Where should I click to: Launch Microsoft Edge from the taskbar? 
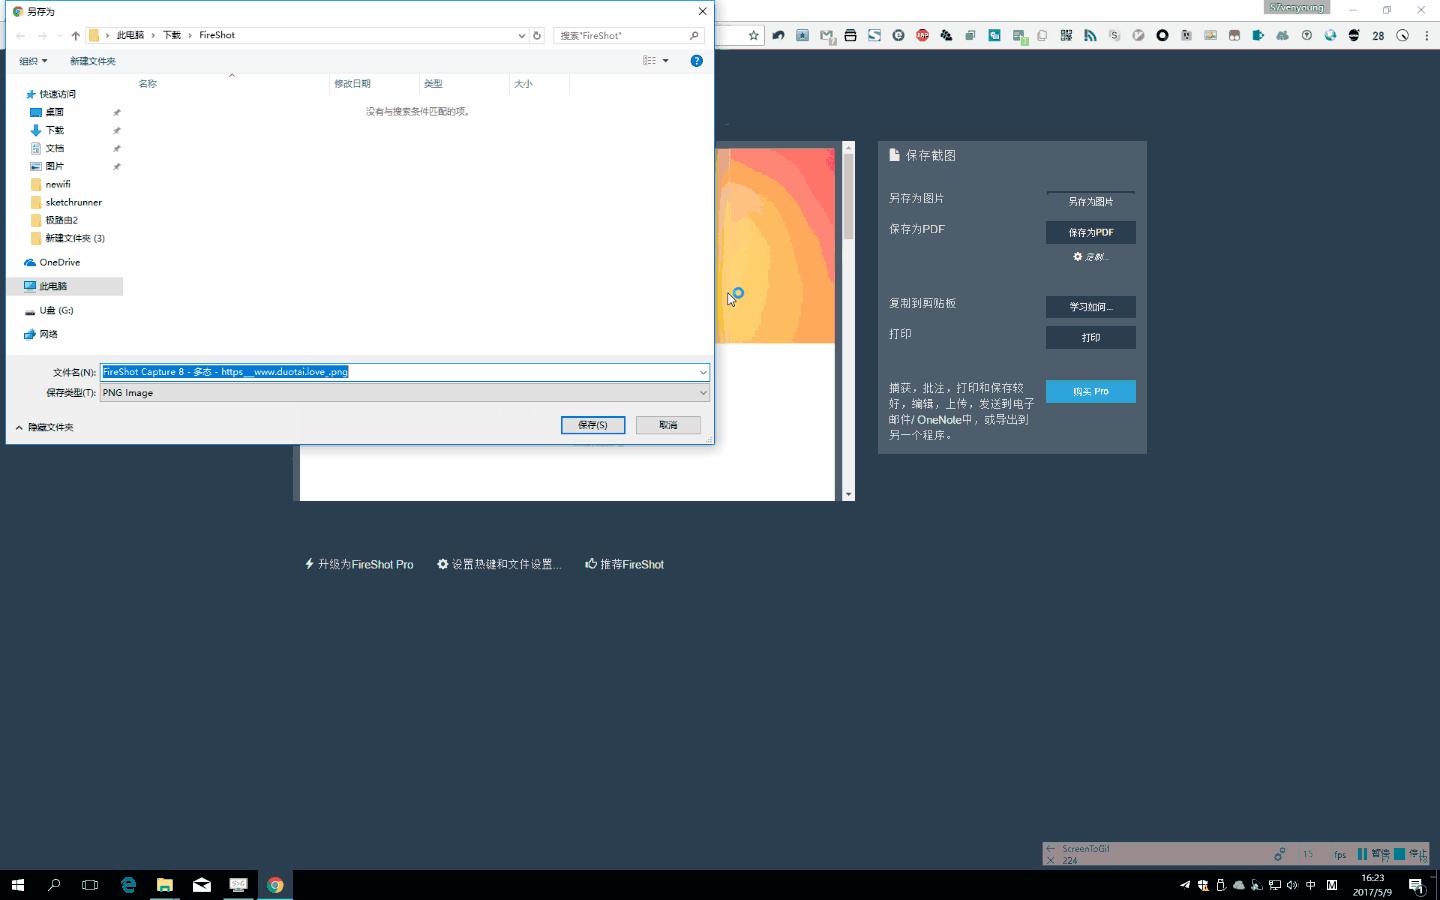click(x=128, y=885)
